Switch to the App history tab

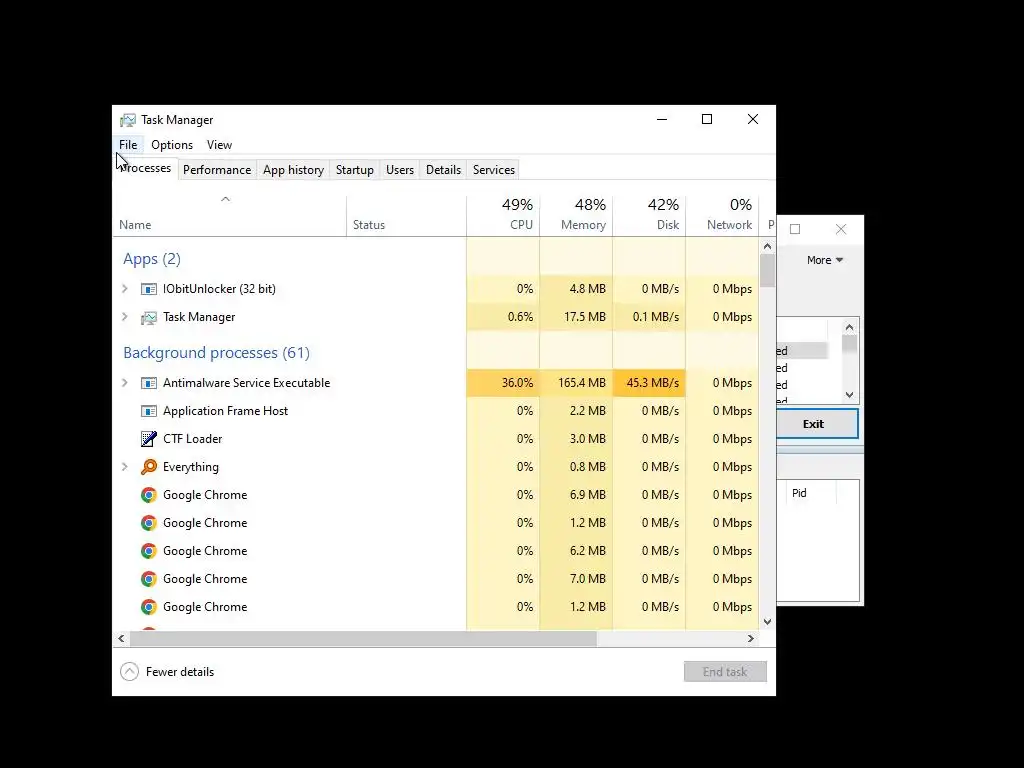coord(293,170)
